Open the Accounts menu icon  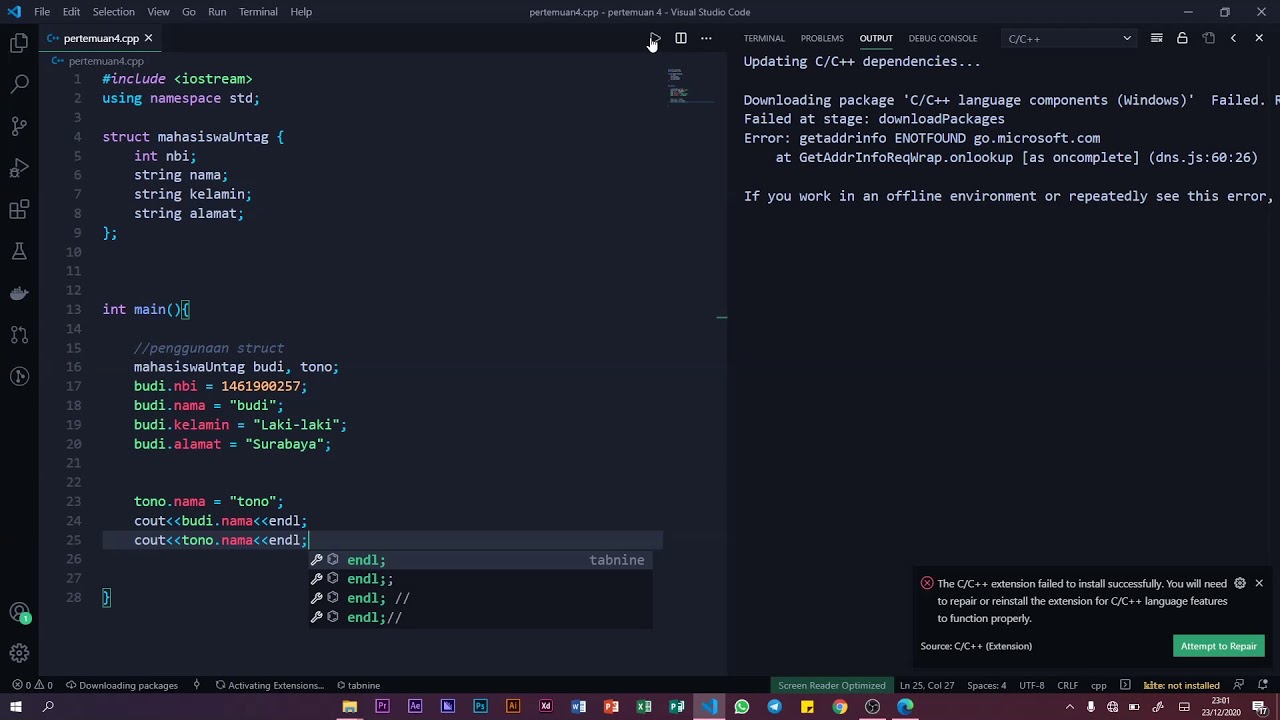click(19, 612)
